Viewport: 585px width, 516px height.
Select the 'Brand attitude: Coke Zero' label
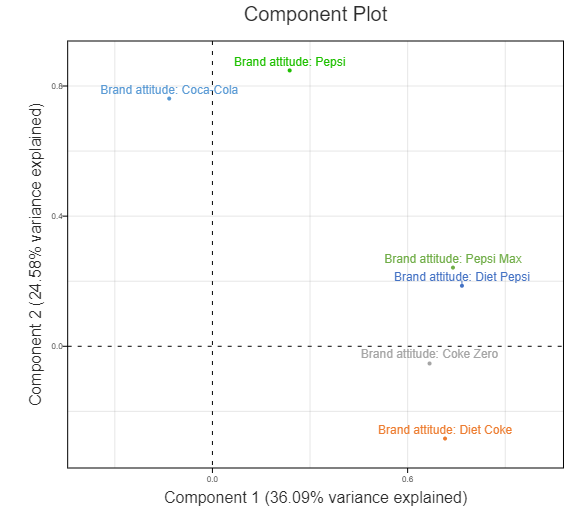tap(429, 354)
